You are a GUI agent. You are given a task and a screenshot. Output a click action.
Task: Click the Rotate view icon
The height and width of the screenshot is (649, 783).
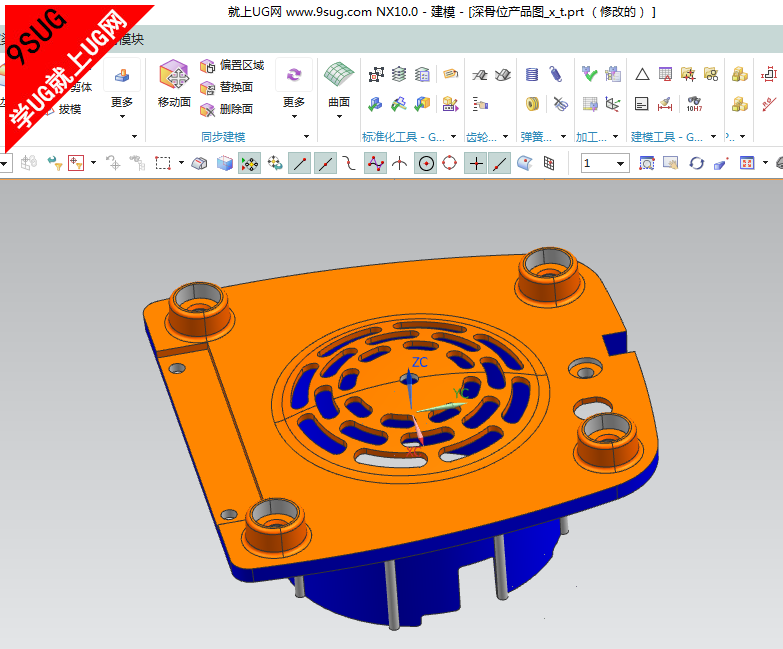tap(696, 163)
